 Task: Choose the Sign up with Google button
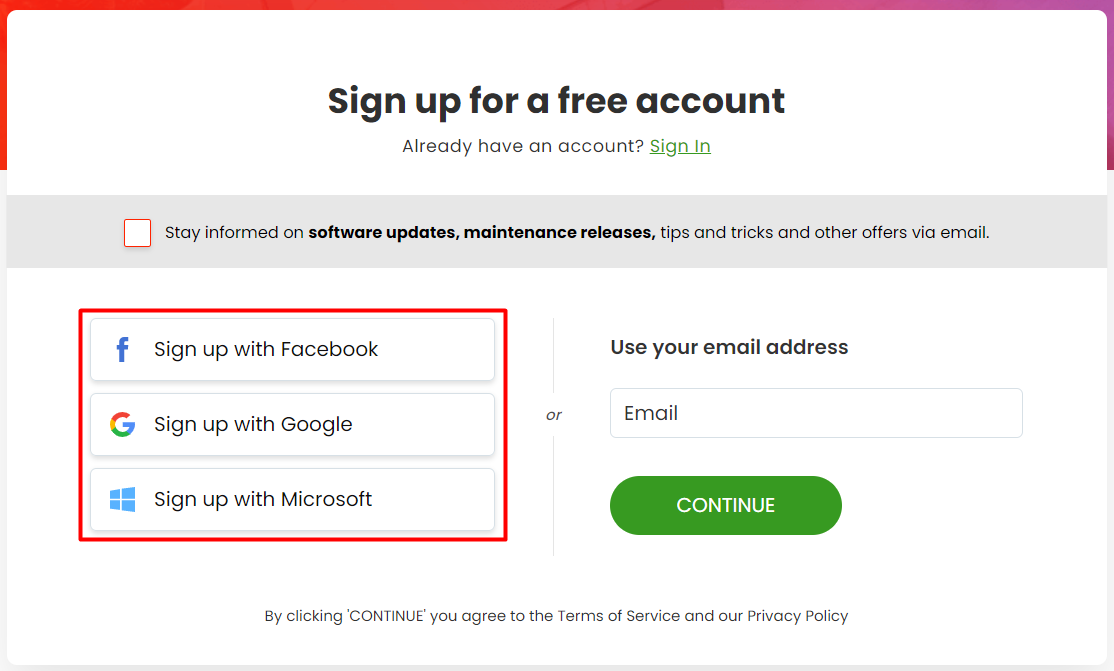tap(292, 424)
